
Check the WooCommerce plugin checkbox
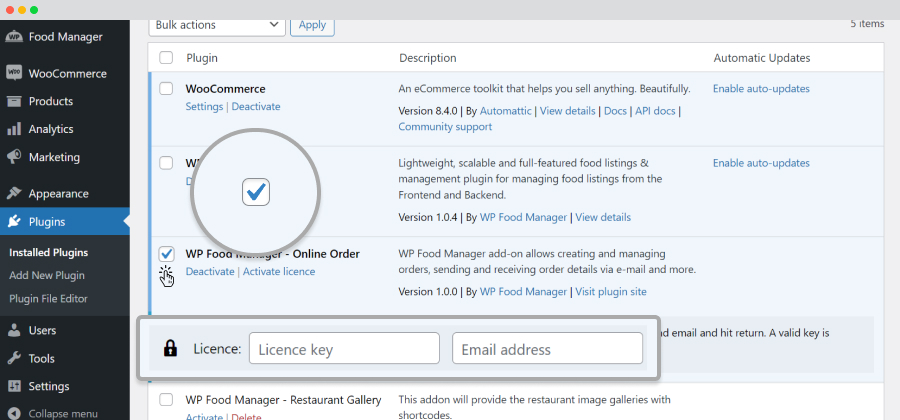tap(166, 88)
